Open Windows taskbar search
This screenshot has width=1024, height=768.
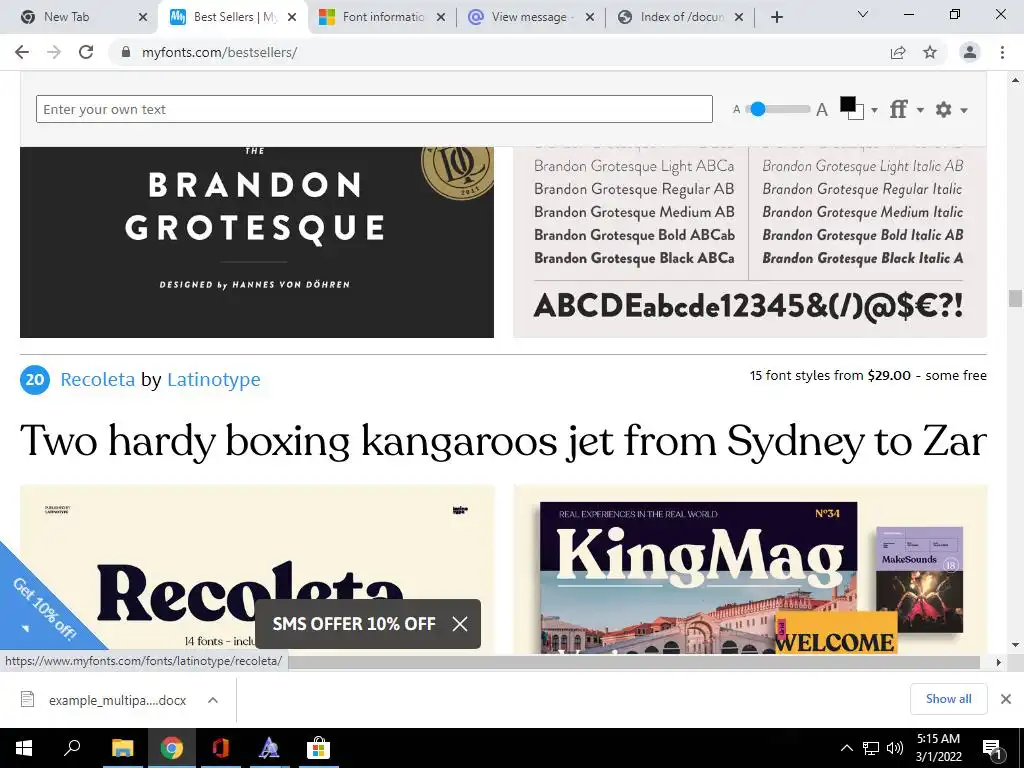(71, 748)
